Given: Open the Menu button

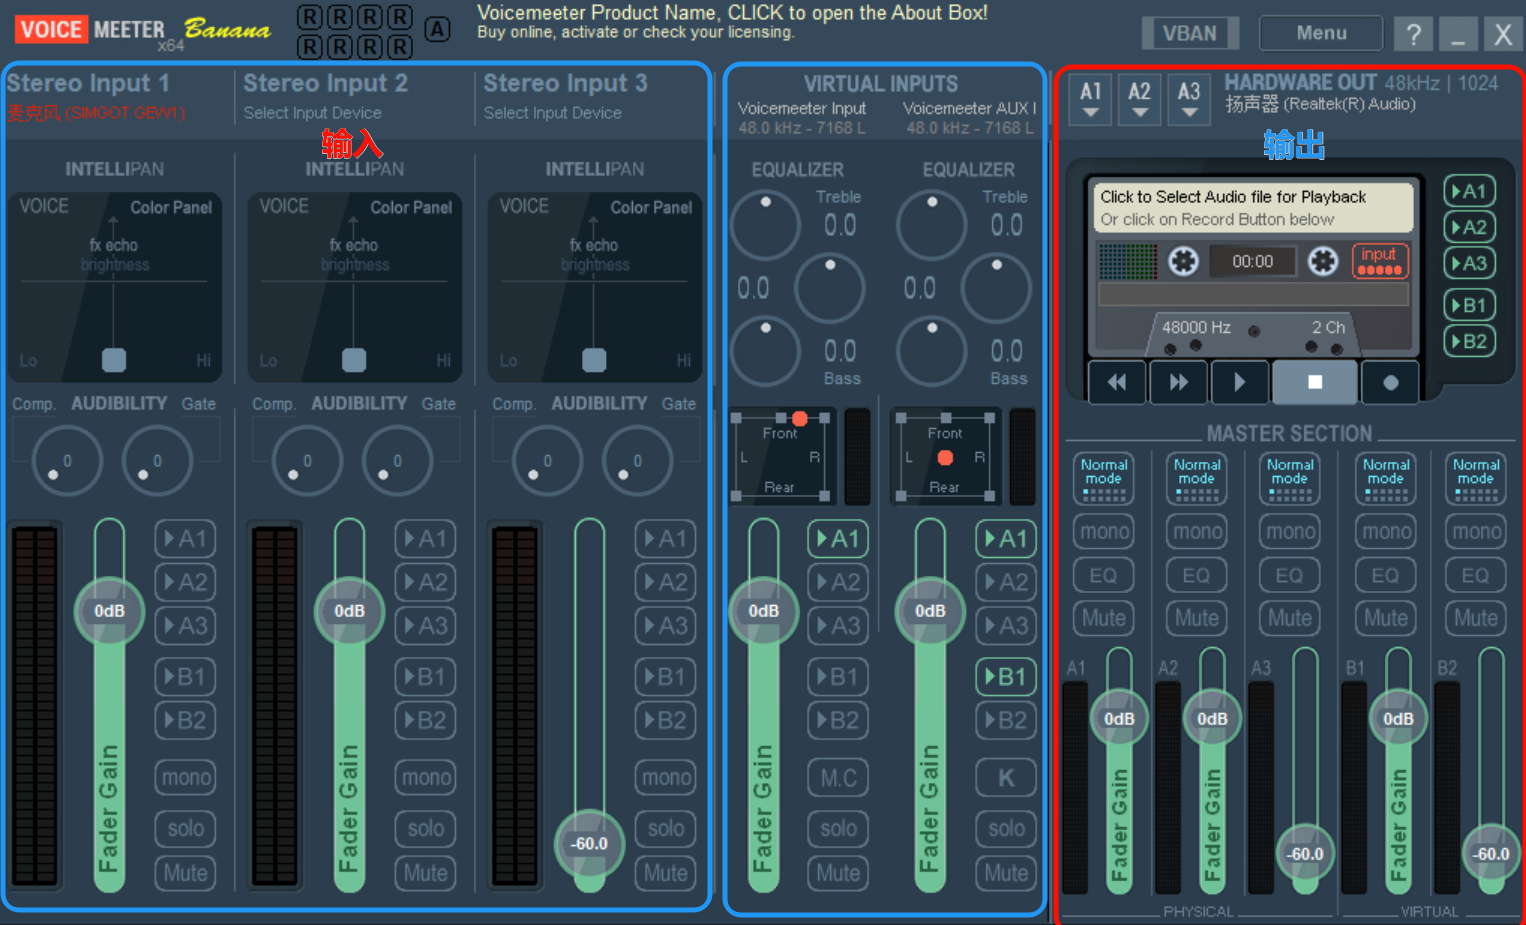Looking at the screenshot, I should click(x=1321, y=33).
